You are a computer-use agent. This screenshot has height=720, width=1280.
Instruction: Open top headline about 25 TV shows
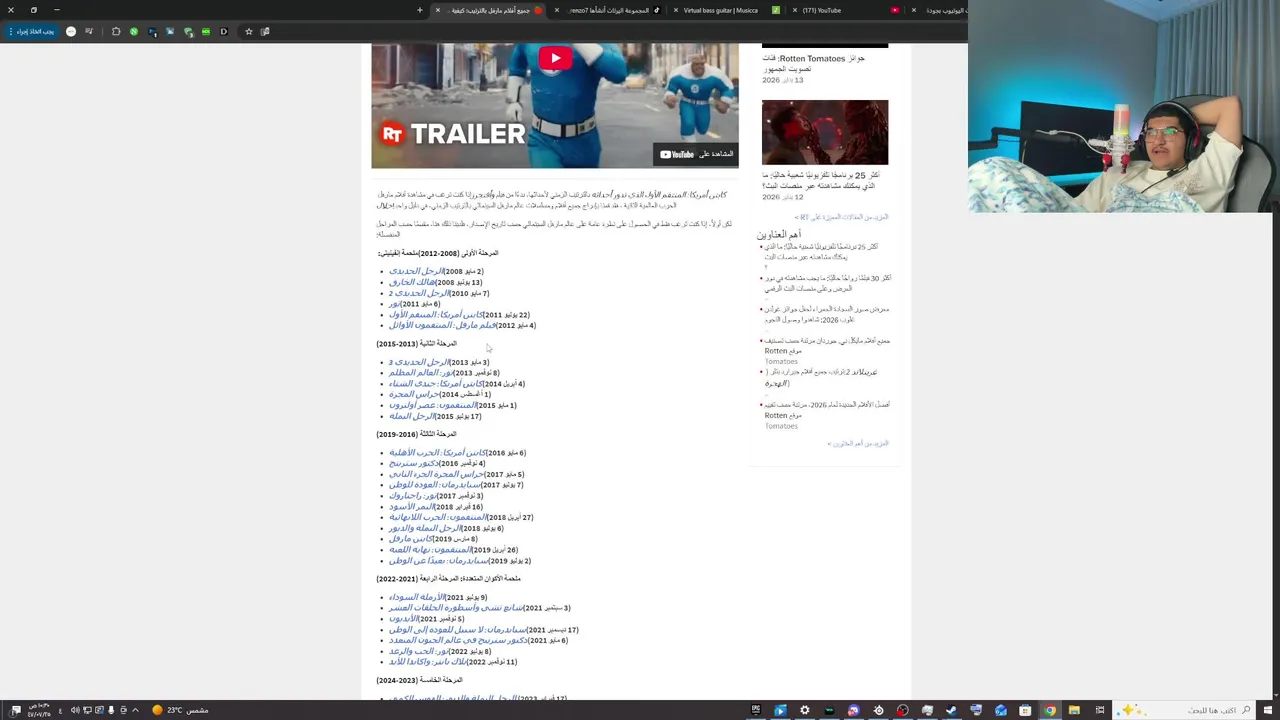point(822,251)
